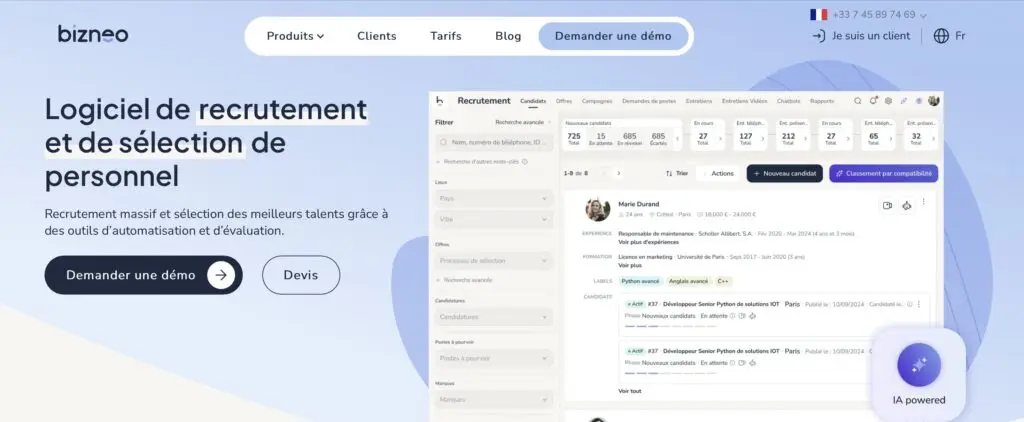Open notifications bell in the Recrutement header
Viewport: 1024px width, 422px height.
(873, 101)
